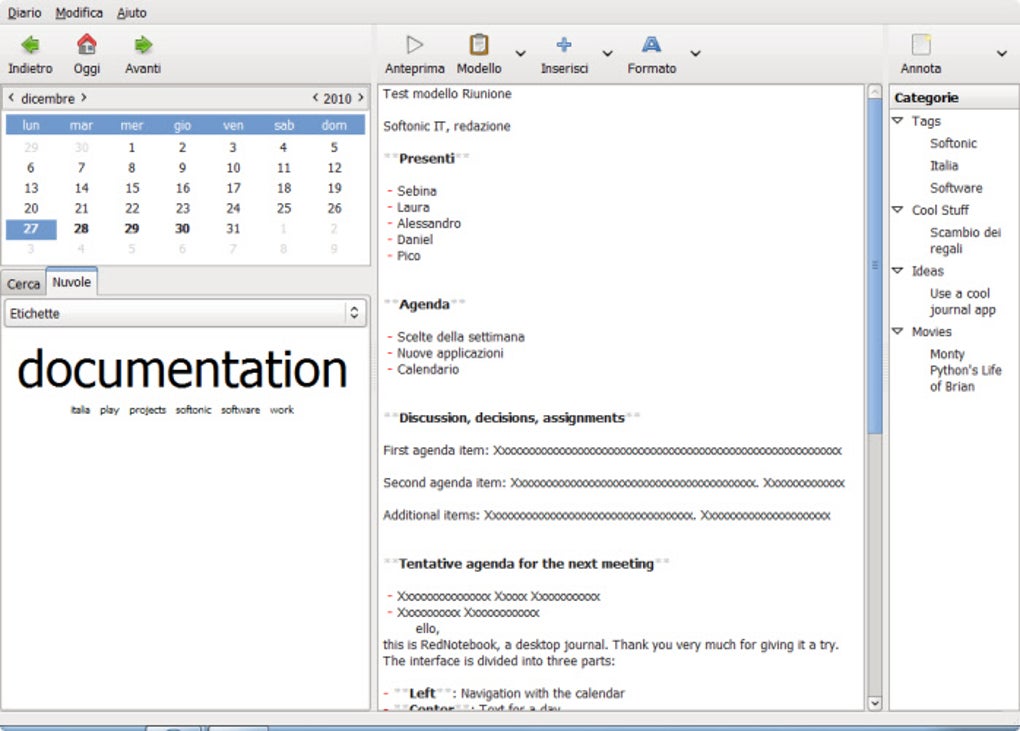
Task: Open the dropdown arrow beside Modello
Action: pos(520,53)
